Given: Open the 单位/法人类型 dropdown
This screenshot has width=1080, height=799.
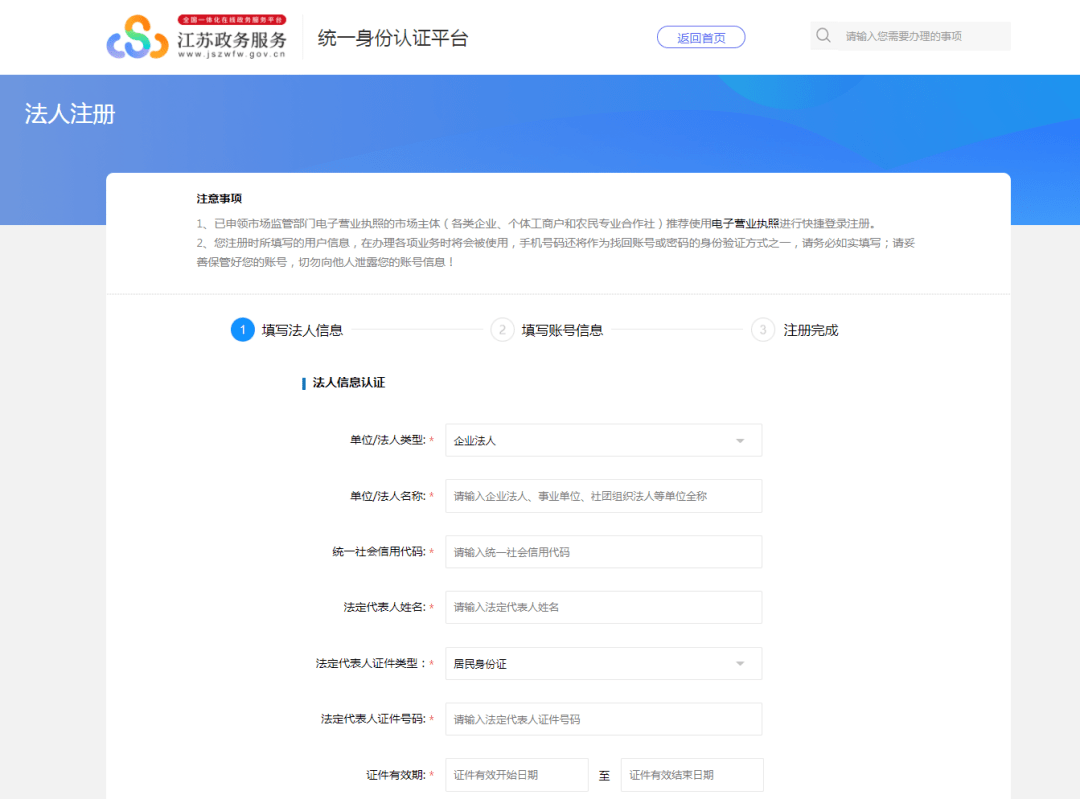Looking at the screenshot, I should coord(603,440).
